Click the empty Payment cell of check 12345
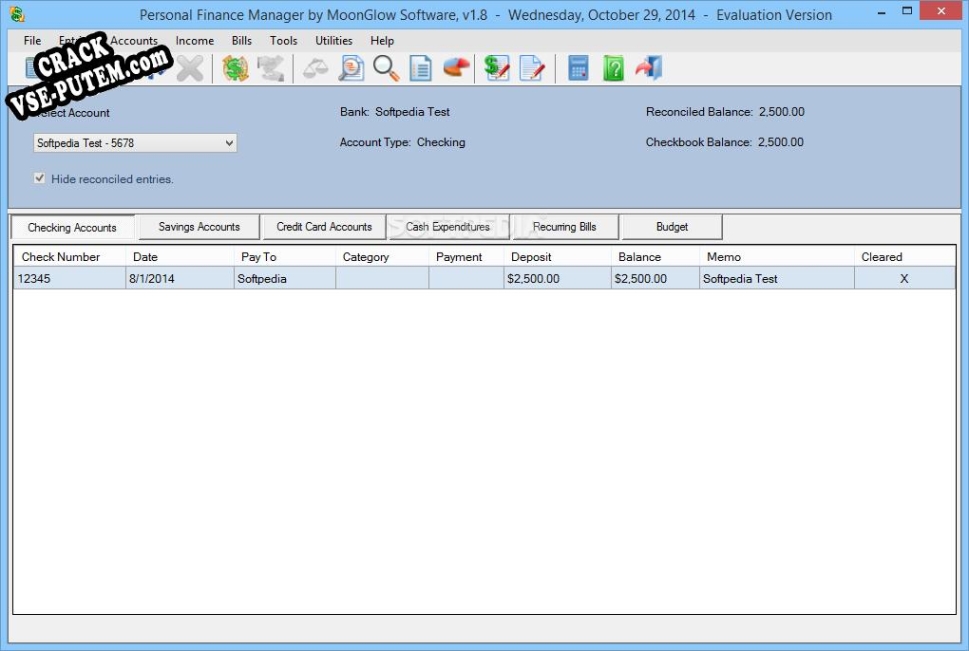969x651 pixels. point(466,278)
